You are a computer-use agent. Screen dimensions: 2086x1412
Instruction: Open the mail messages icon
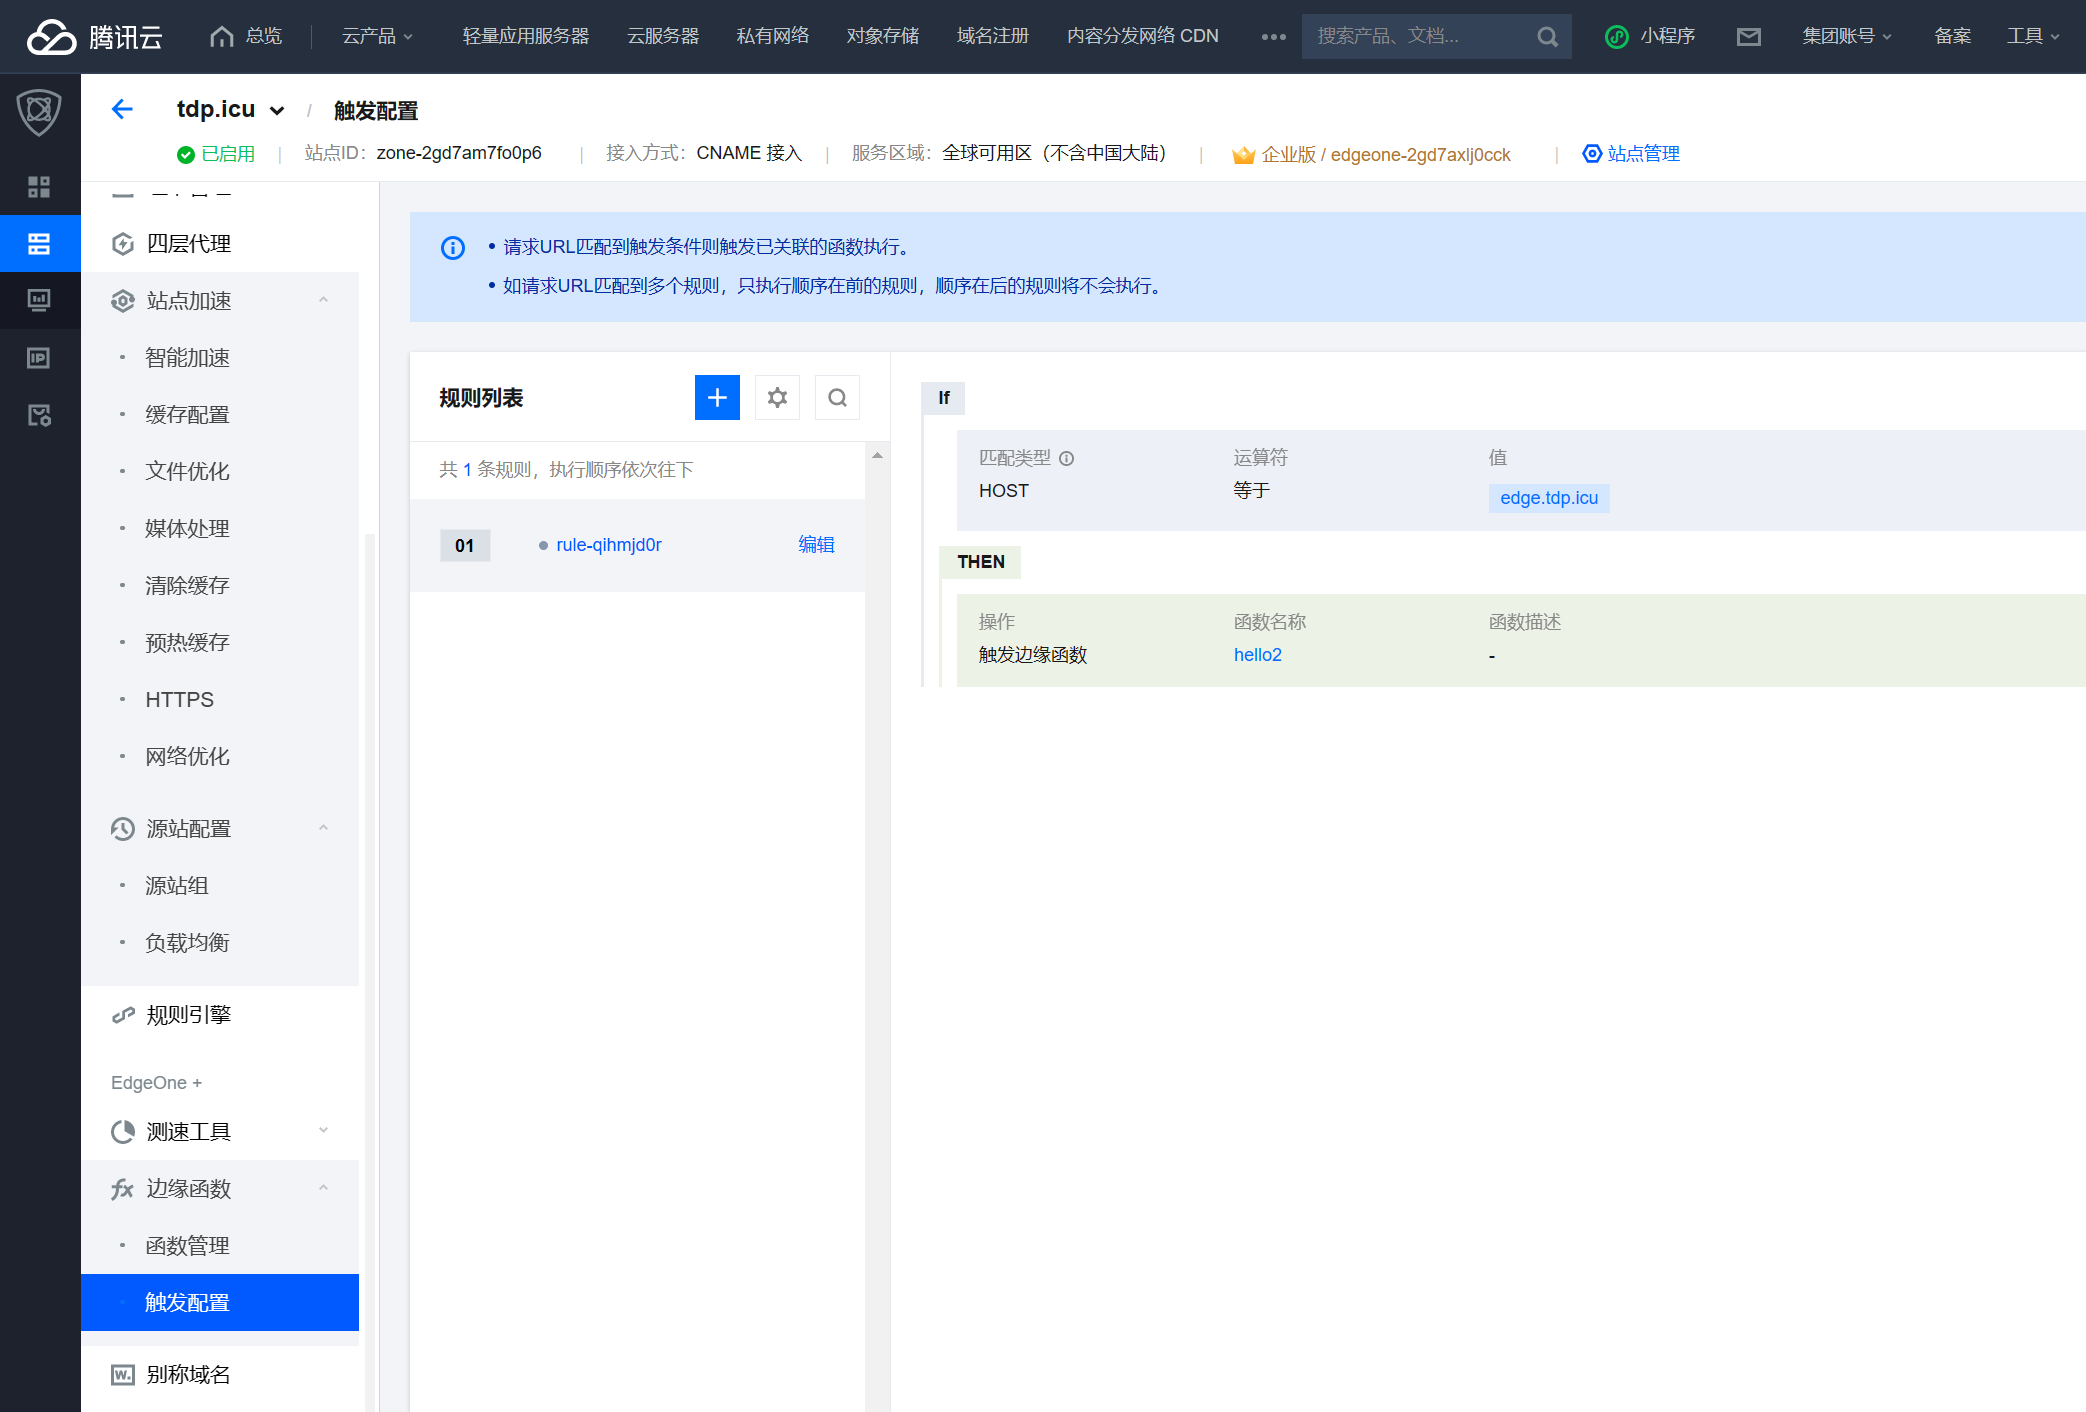point(1748,37)
